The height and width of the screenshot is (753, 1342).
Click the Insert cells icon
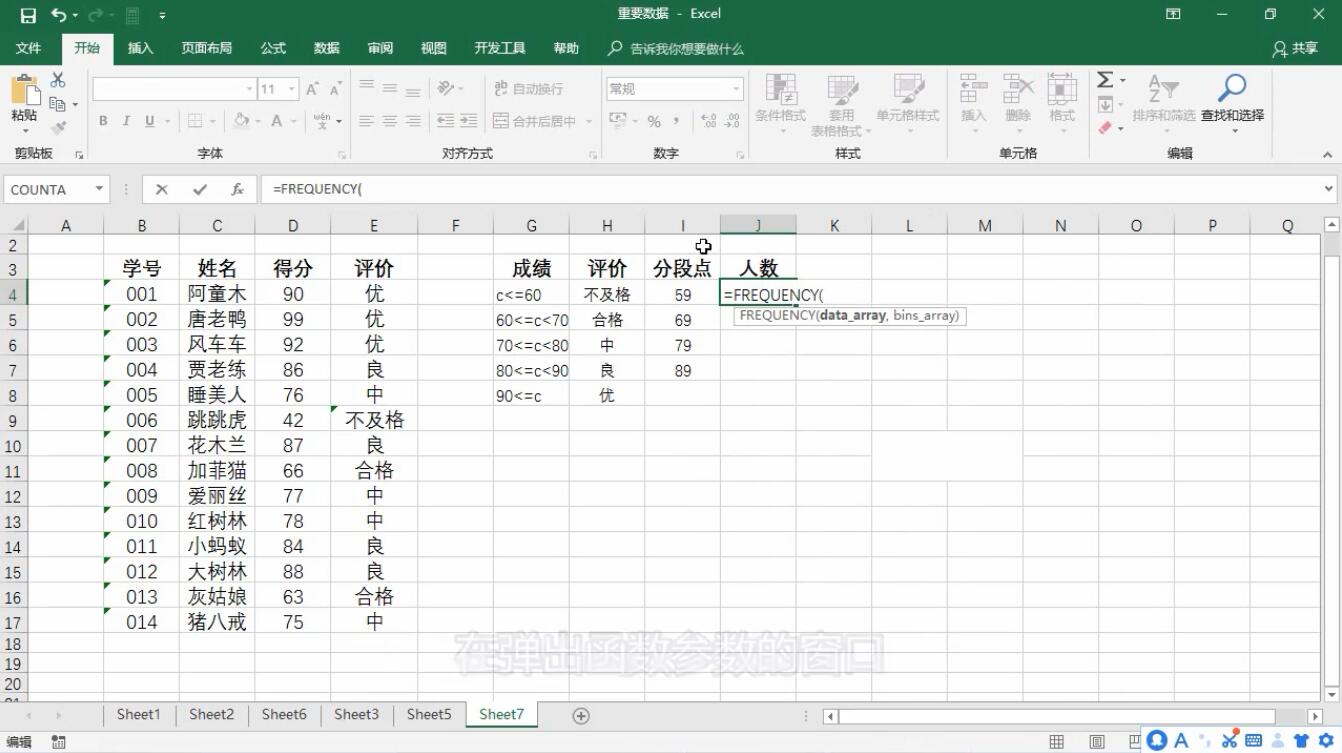[x=973, y=89]
